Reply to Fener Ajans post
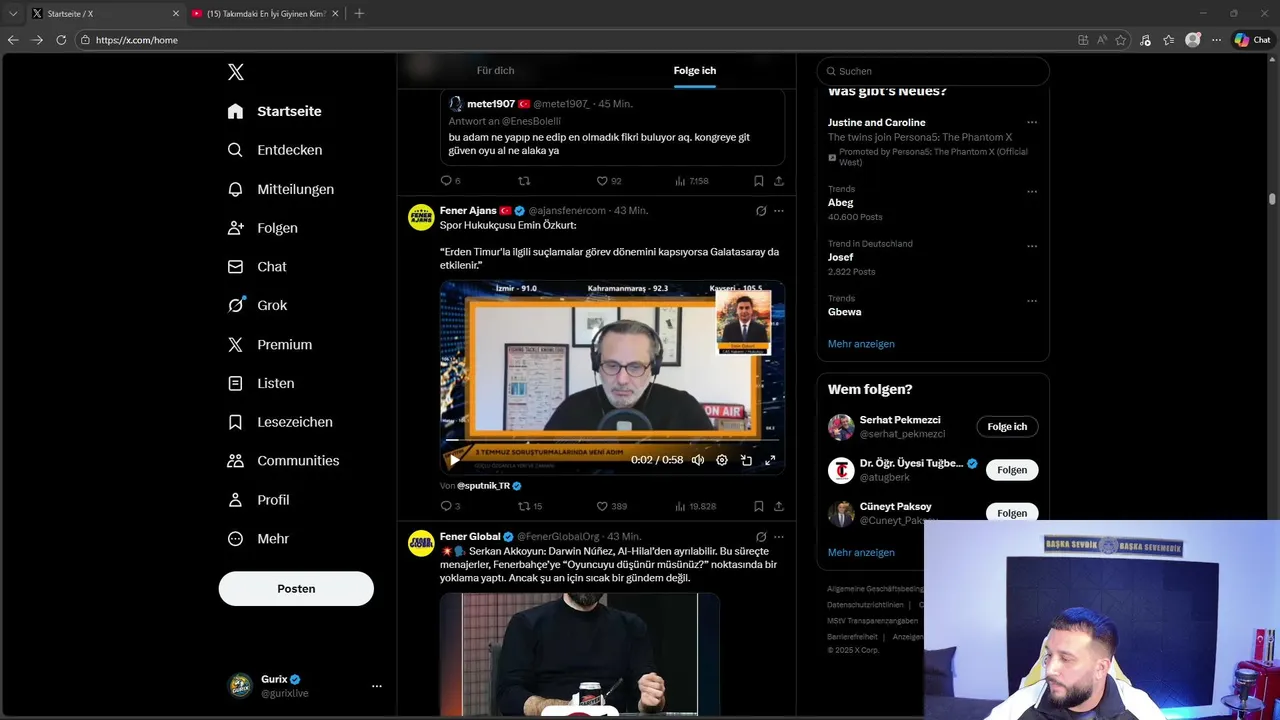Screen dimensions: 1280x720 point(450,506)
